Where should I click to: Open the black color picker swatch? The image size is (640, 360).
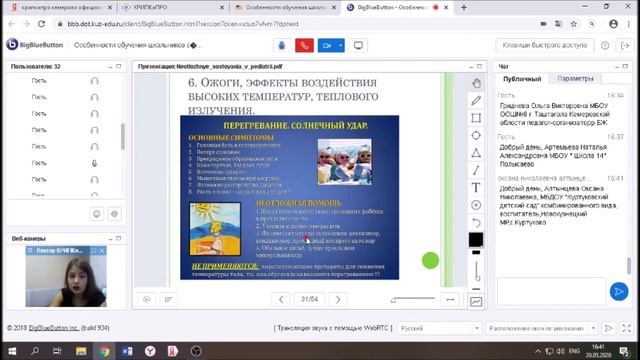(x=476, y=240)
